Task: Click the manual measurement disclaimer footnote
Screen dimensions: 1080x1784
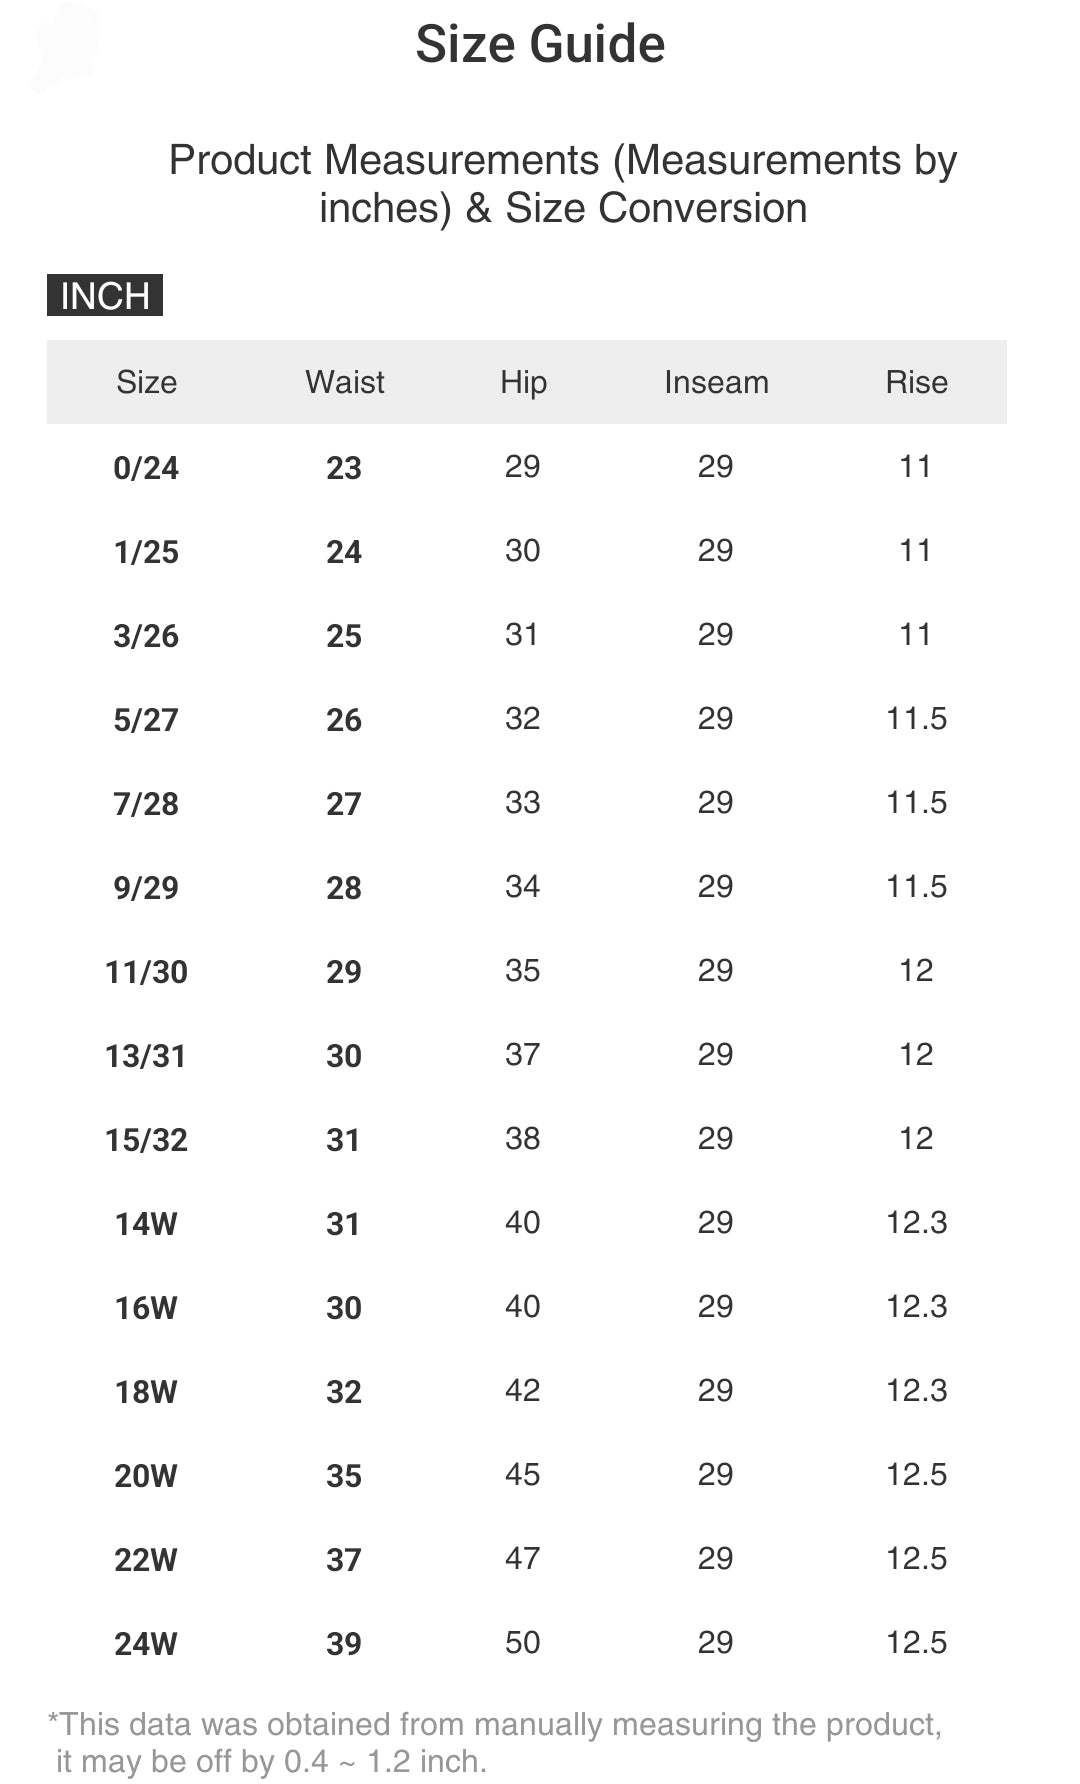Action: click(495, 1742)
